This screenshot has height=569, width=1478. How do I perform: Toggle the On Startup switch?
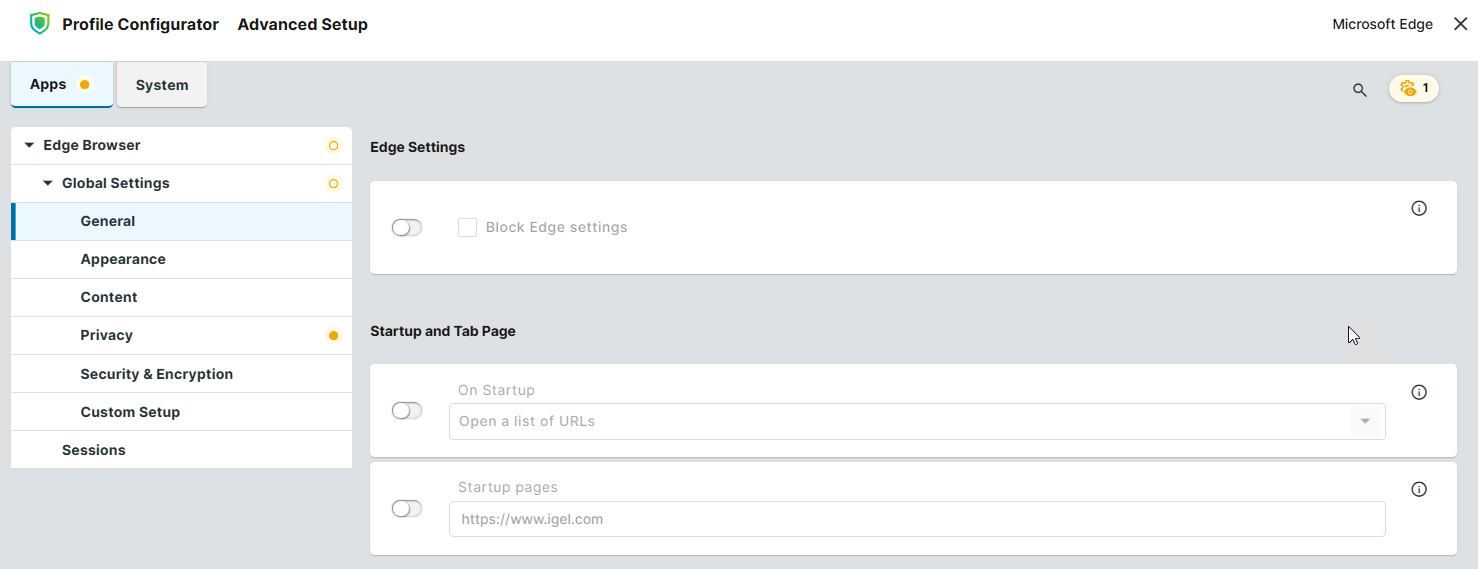point(407,411)
